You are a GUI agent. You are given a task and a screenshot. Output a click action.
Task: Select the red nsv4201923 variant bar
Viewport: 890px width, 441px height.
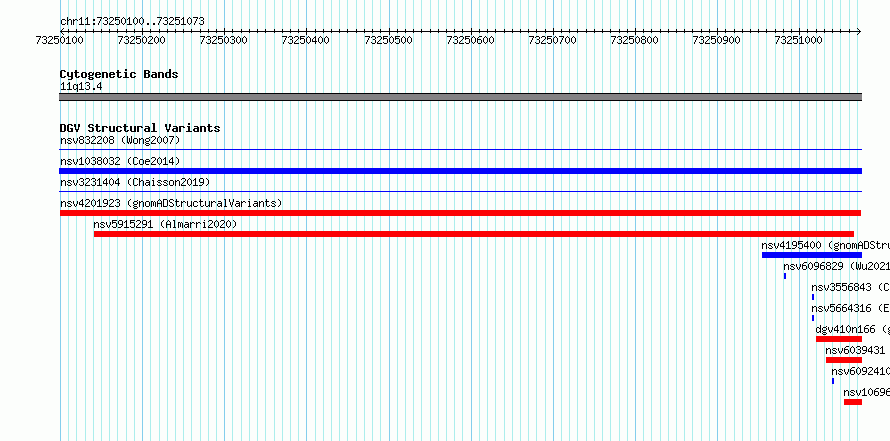pyautogui.click(x=460, y=213)
